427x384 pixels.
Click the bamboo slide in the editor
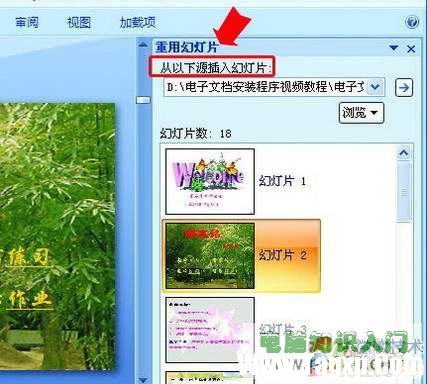57,237
